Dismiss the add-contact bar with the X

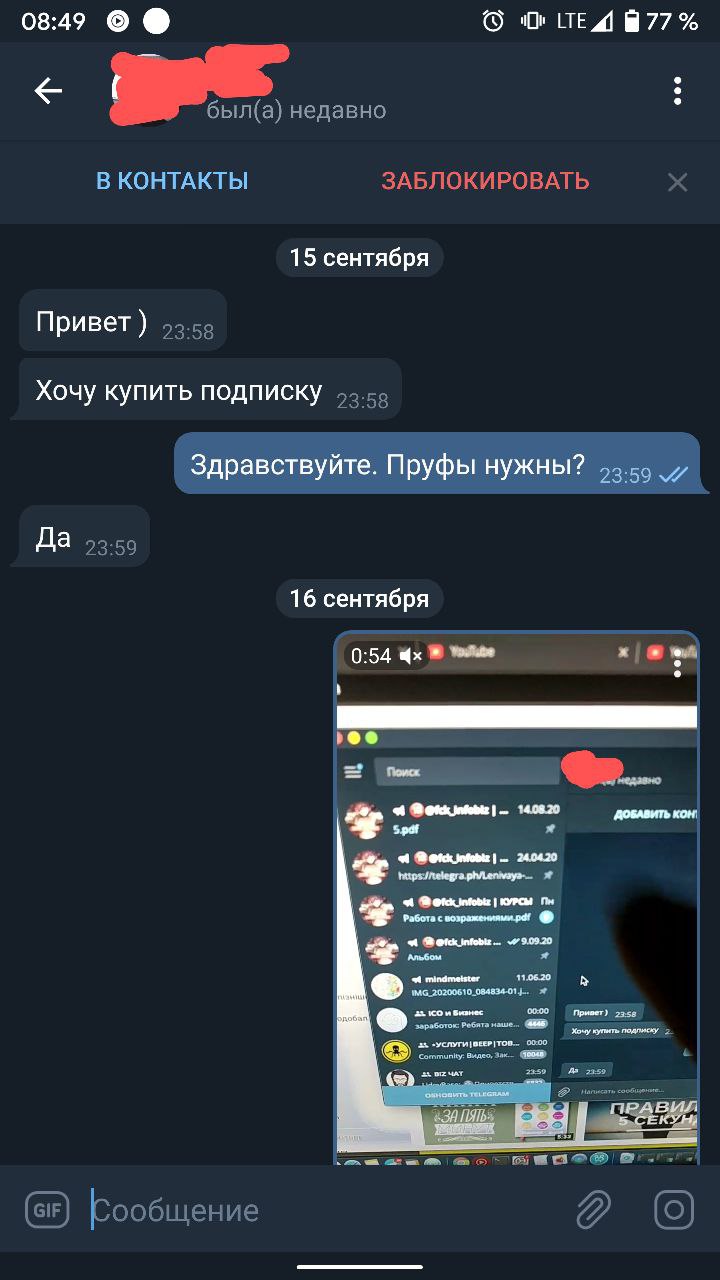coord(677,182)
